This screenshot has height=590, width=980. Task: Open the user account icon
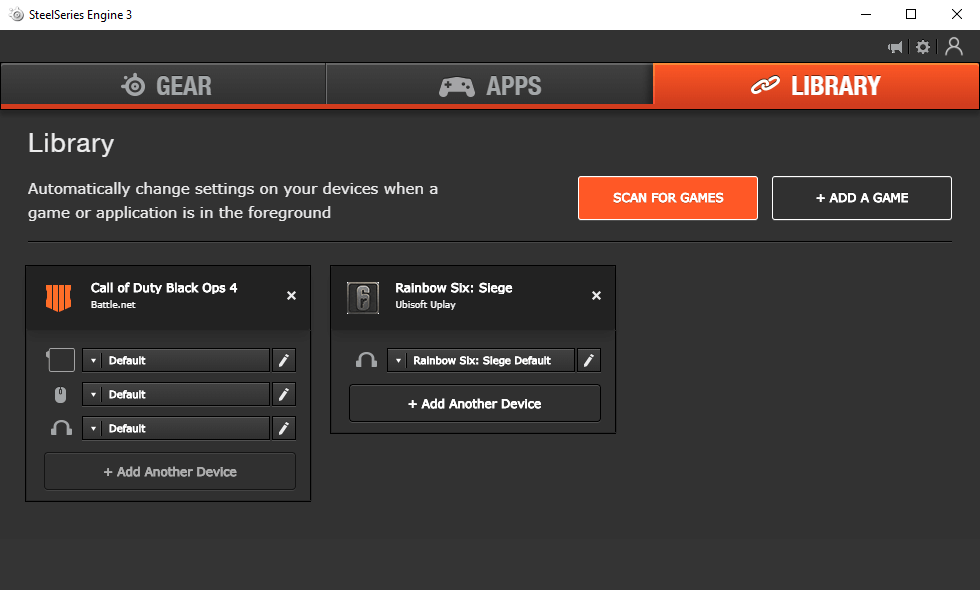[x=954, y=46]
